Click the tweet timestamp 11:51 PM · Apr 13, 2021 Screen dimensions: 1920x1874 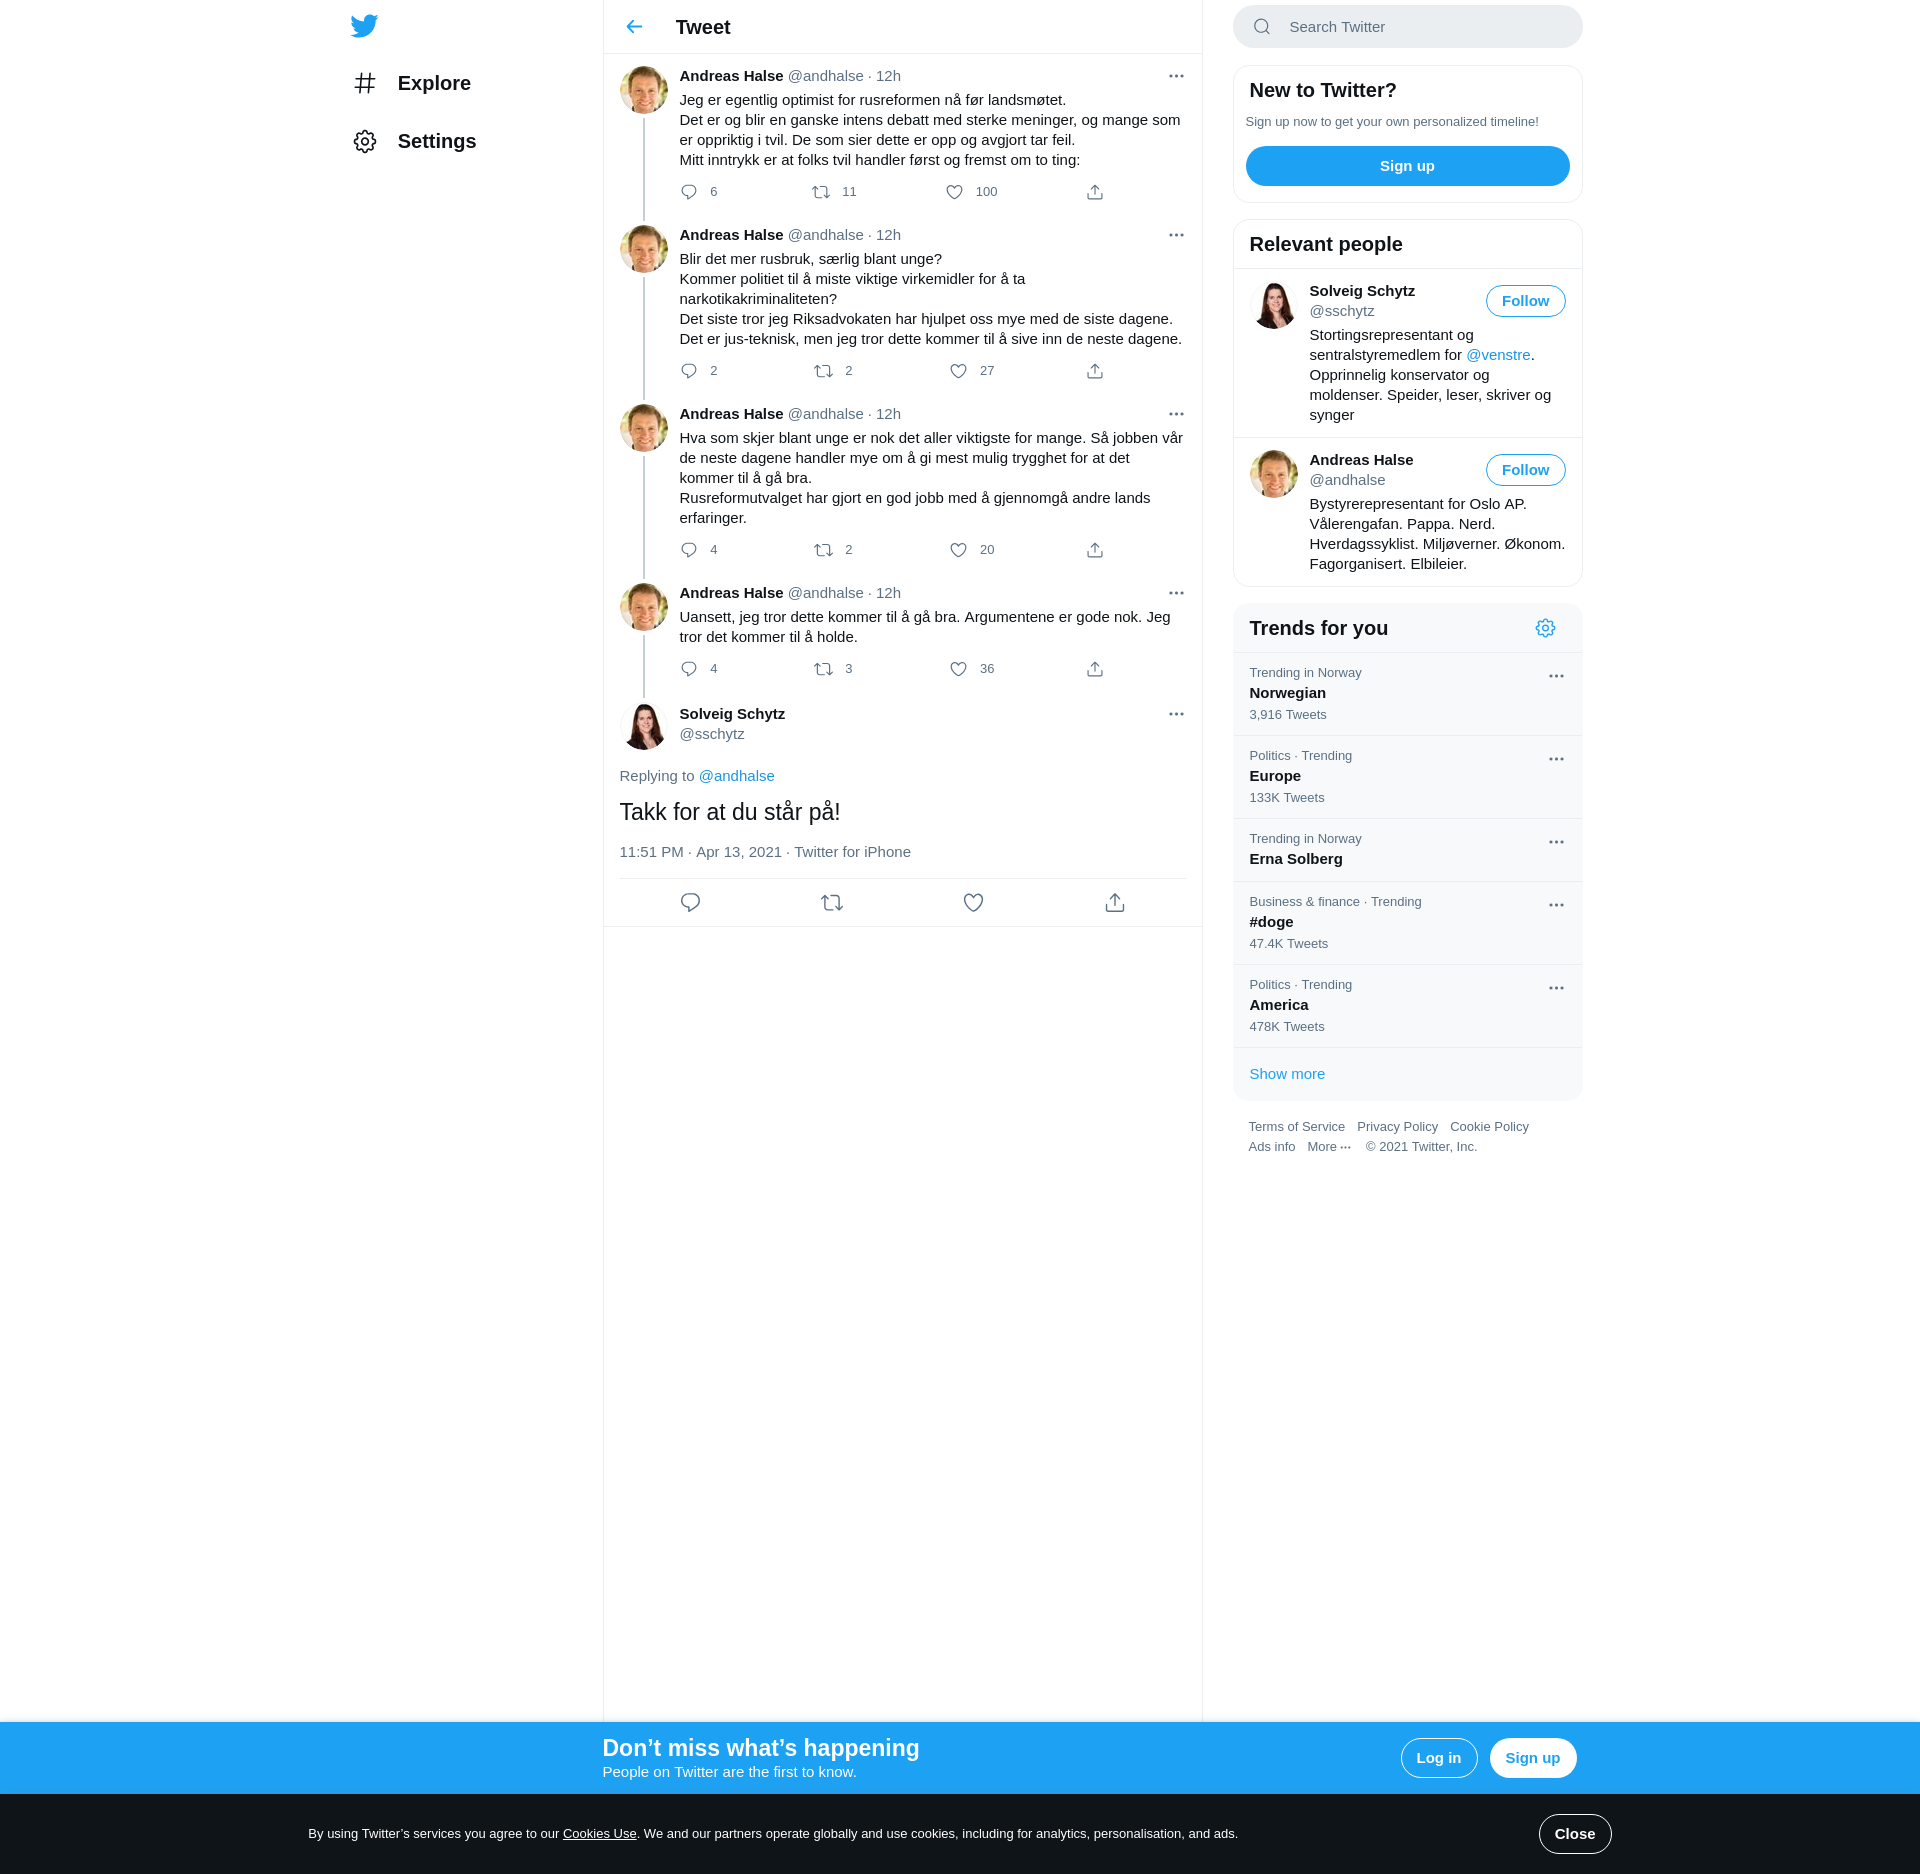click(700, 852)
